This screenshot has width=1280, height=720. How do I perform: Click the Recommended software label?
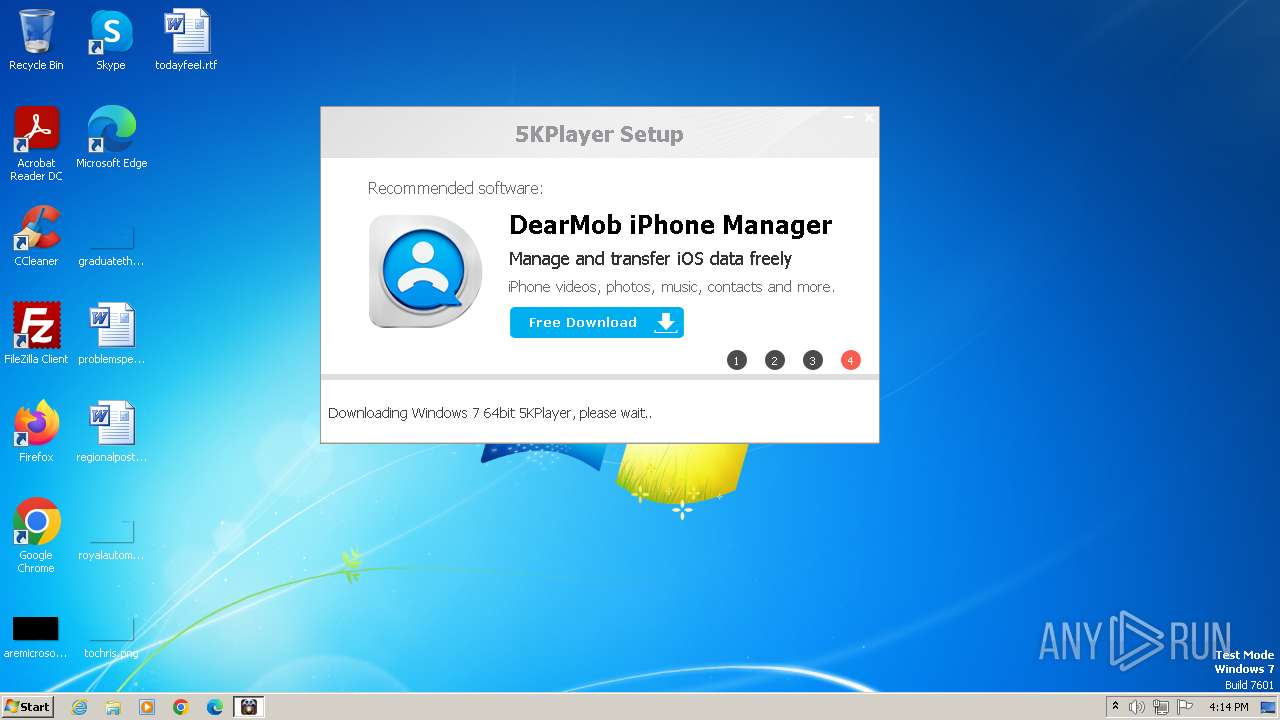(455, 188)
